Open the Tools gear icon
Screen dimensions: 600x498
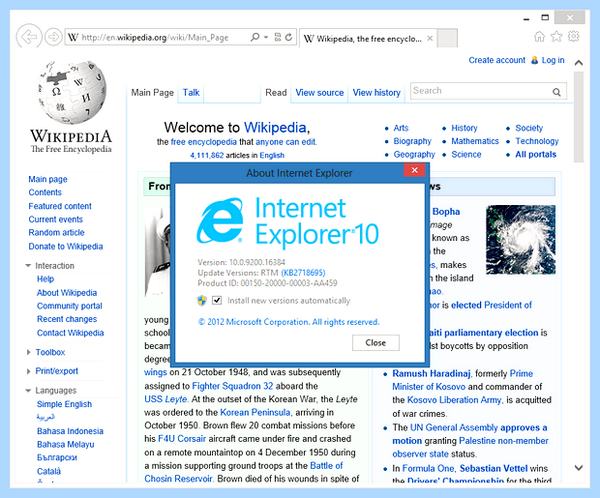[573, 37]
